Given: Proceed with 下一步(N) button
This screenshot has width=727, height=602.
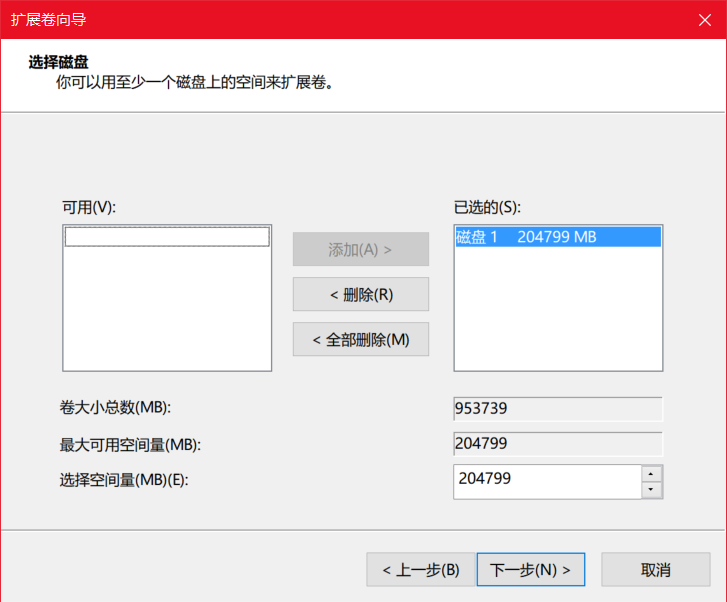Looking at the screenshot, I should [531, 570].
